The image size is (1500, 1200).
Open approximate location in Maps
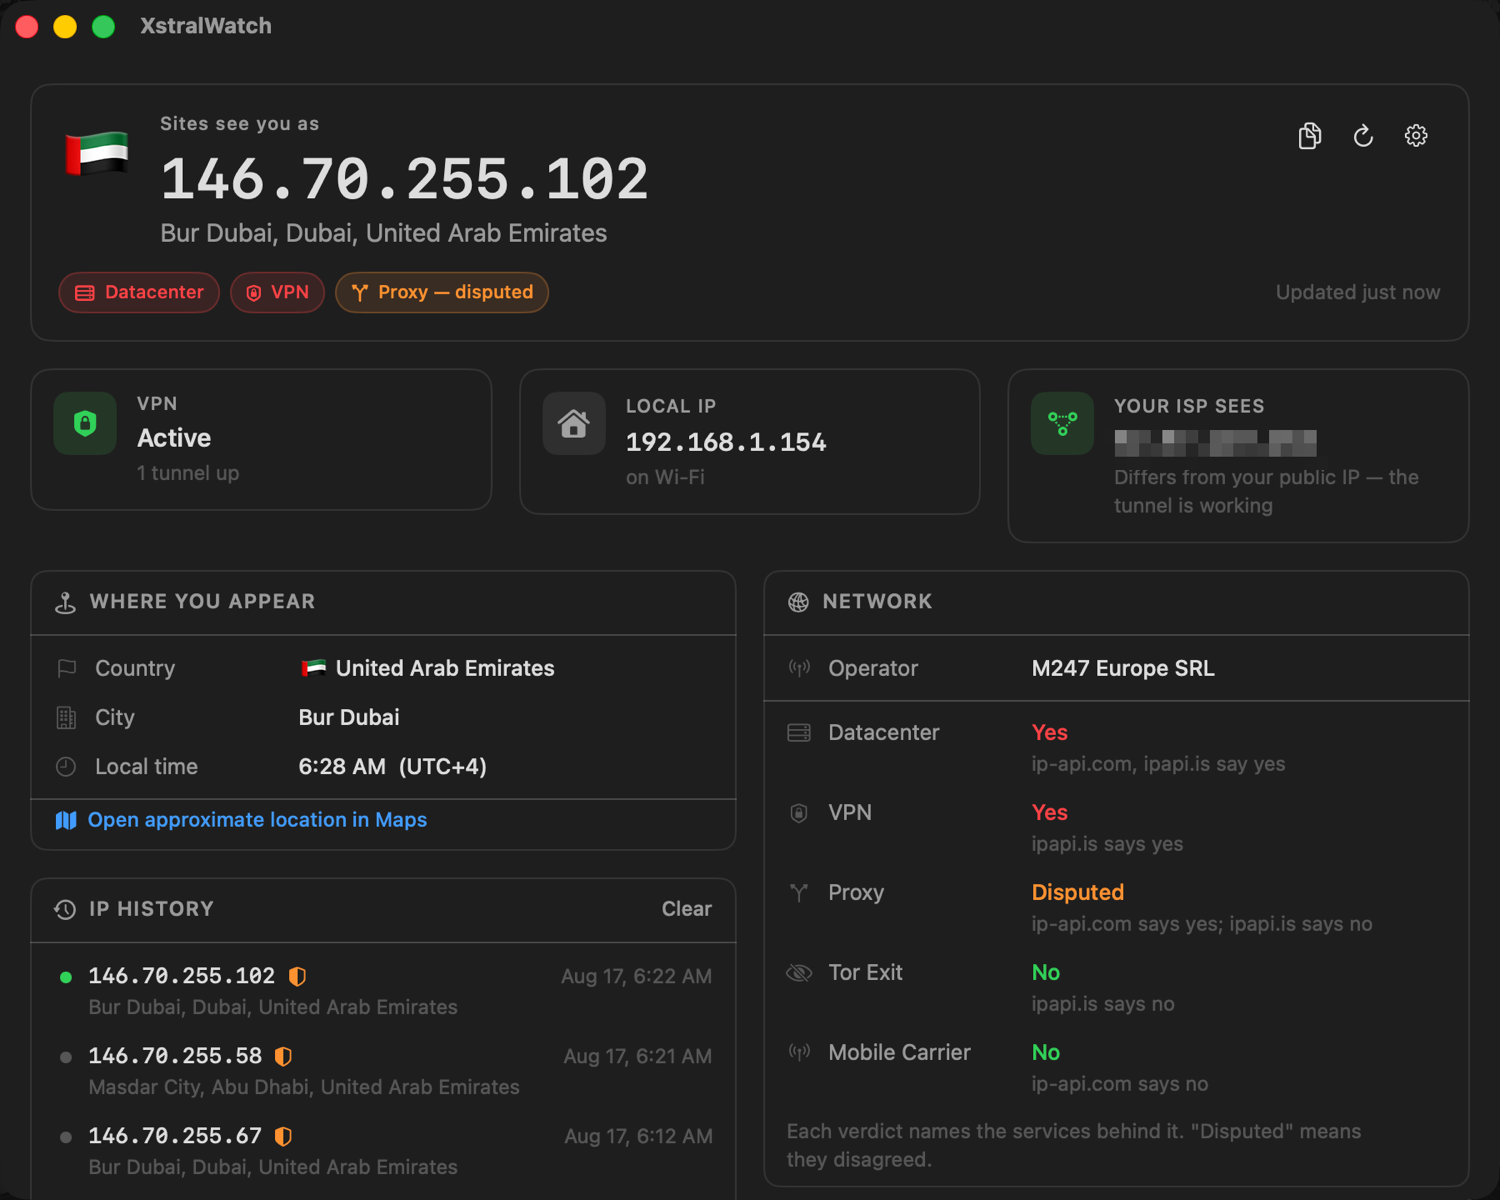(x=257, y=820)
